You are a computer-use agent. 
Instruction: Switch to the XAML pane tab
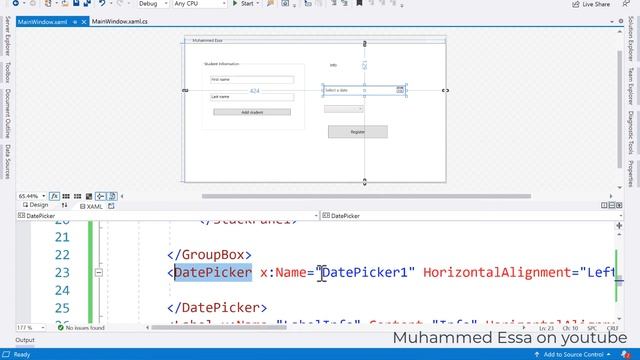click(91, 207)
